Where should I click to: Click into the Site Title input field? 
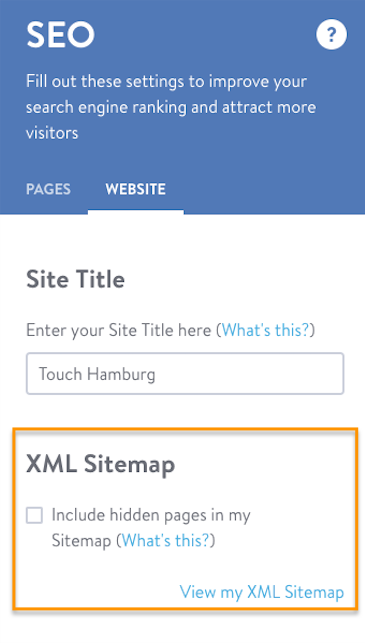[x=185, y=374]
